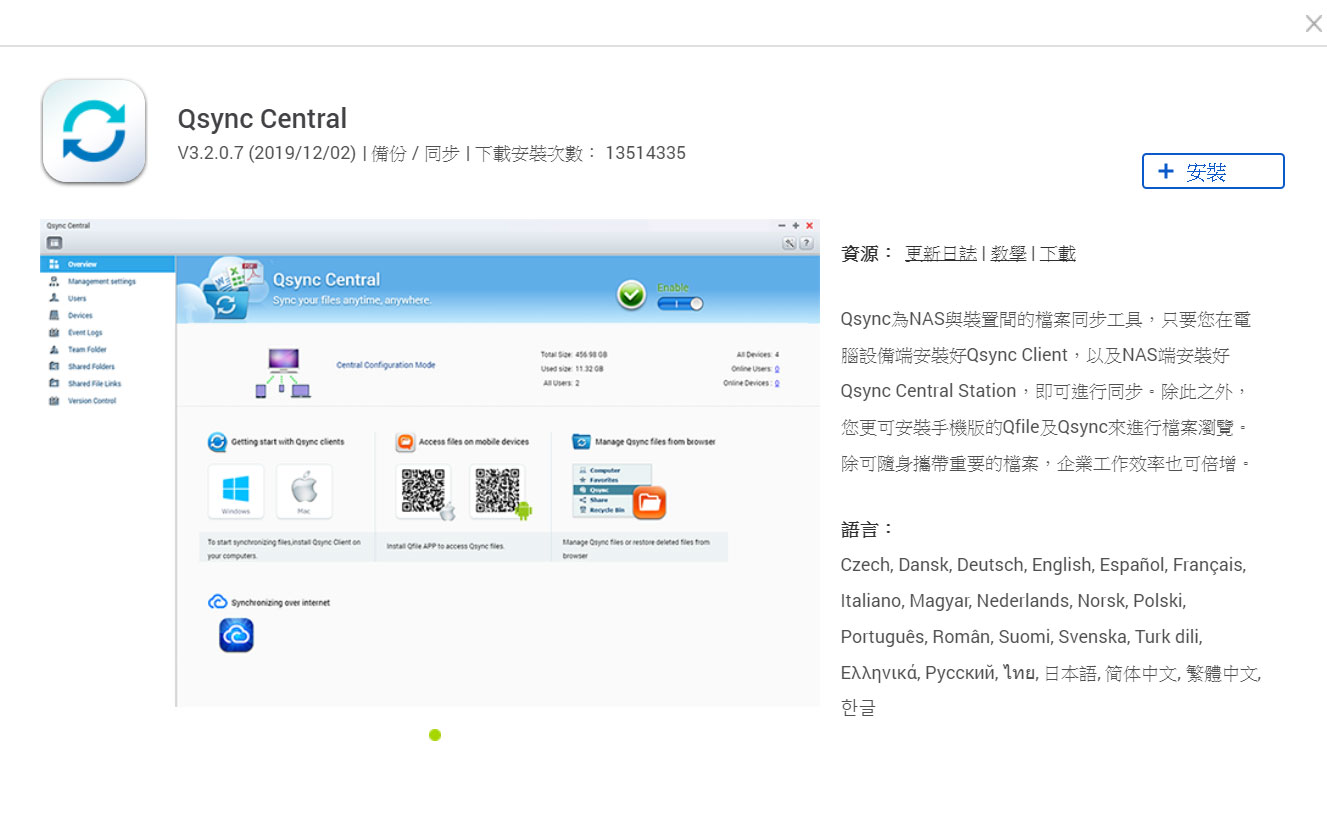Image resolution: width=1327 pixels, height=818 pixels.
Task: Select Overview in the sidebar
Action: coord(82,264)
